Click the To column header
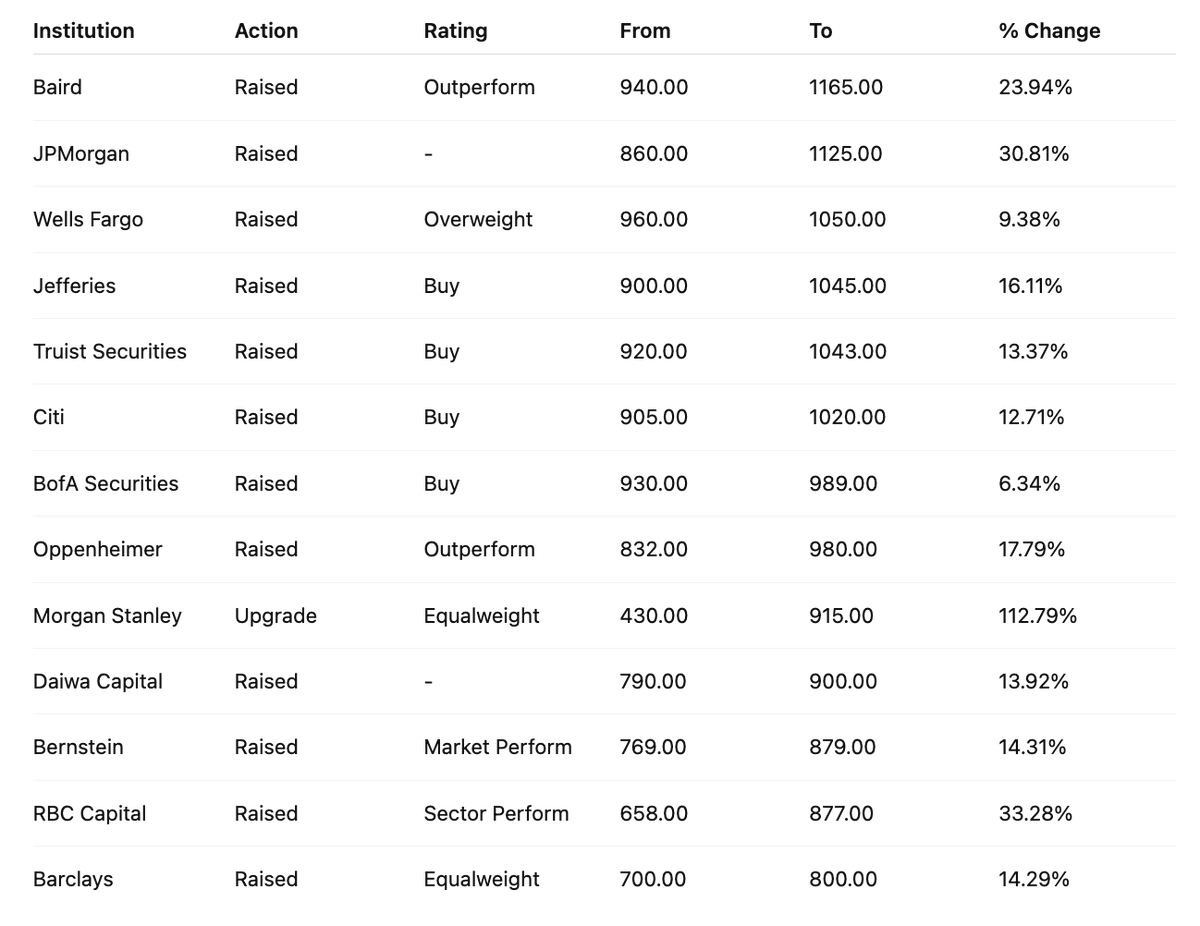 pyautogui.click(x=820, y=31)
